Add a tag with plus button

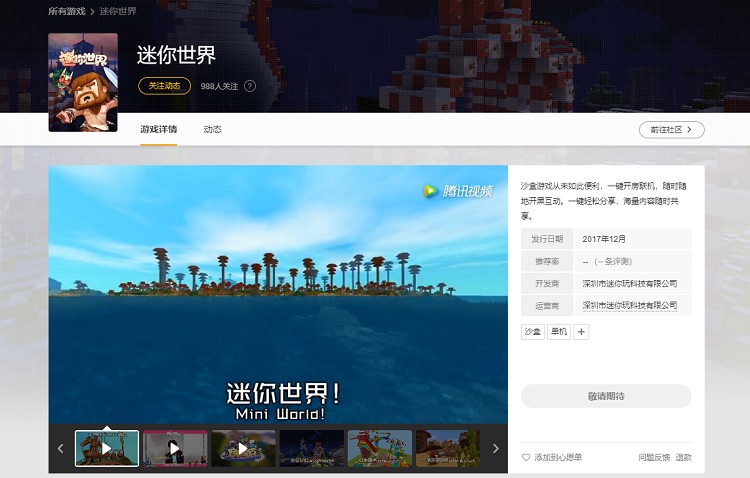point(581,332)
